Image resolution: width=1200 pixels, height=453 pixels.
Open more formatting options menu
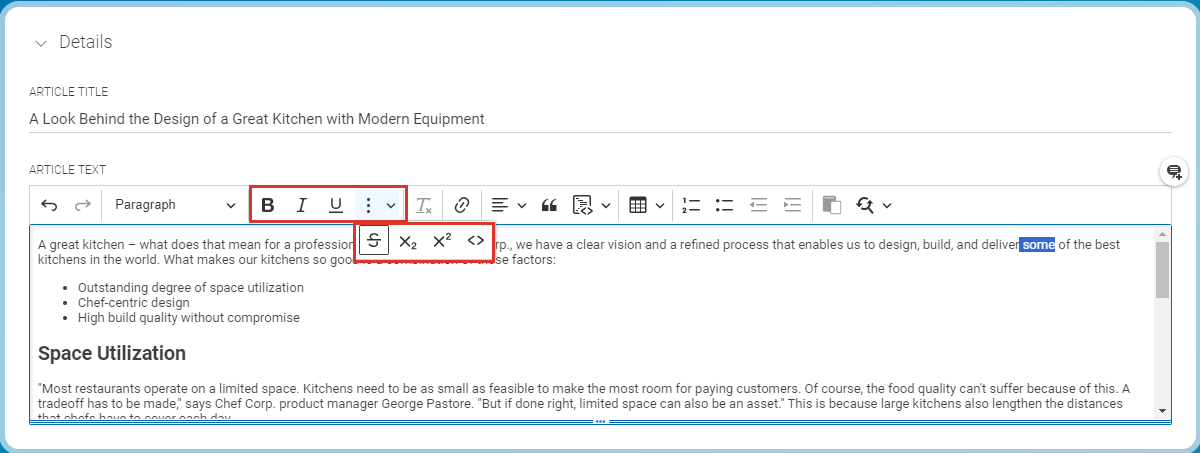(378, 205)
